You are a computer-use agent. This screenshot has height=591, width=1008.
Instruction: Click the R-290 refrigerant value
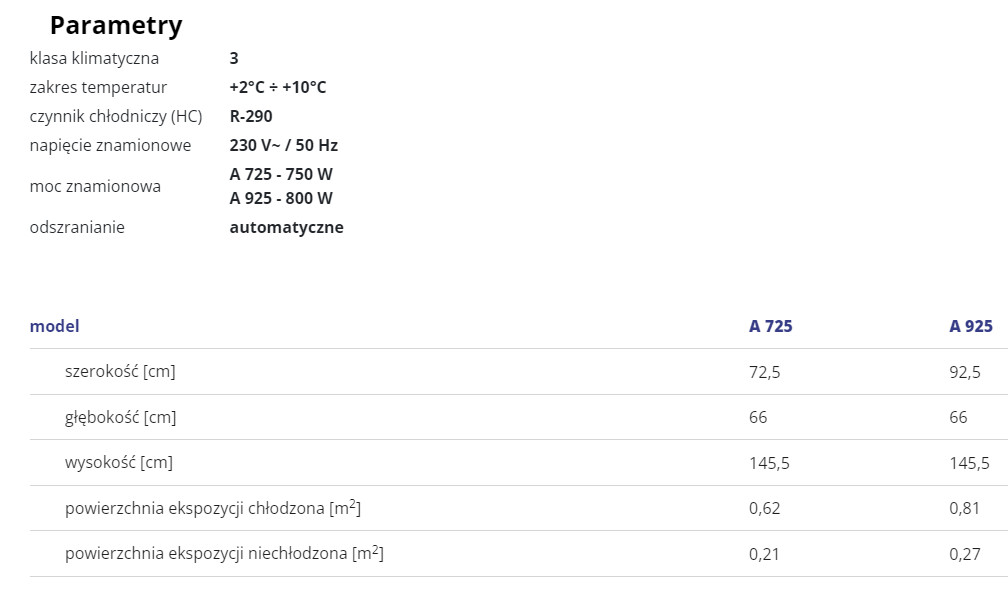pyautogui.click(x=251, y=116)
